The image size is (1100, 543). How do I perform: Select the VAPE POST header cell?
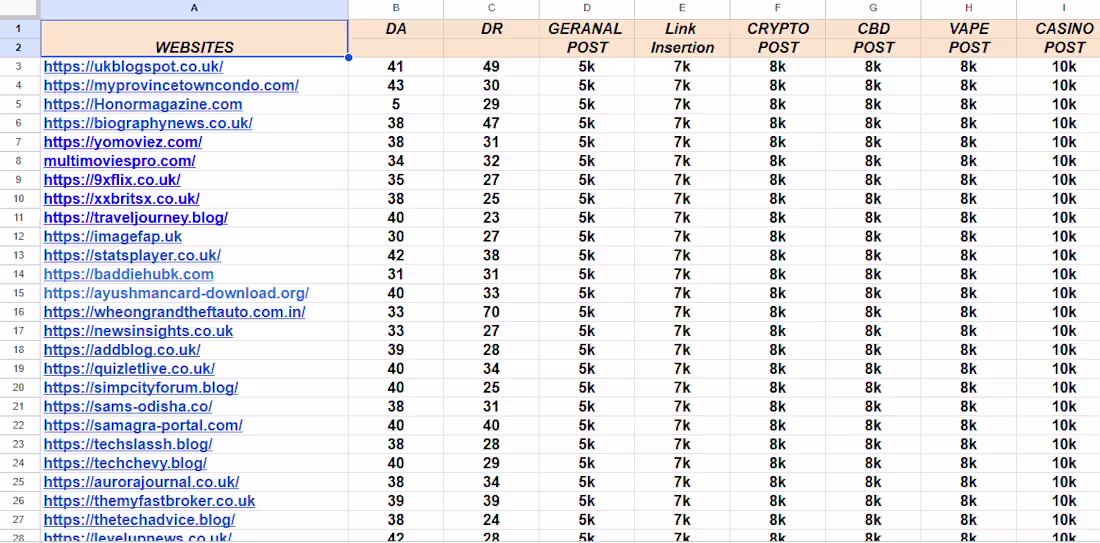click(x=968, y=39)
